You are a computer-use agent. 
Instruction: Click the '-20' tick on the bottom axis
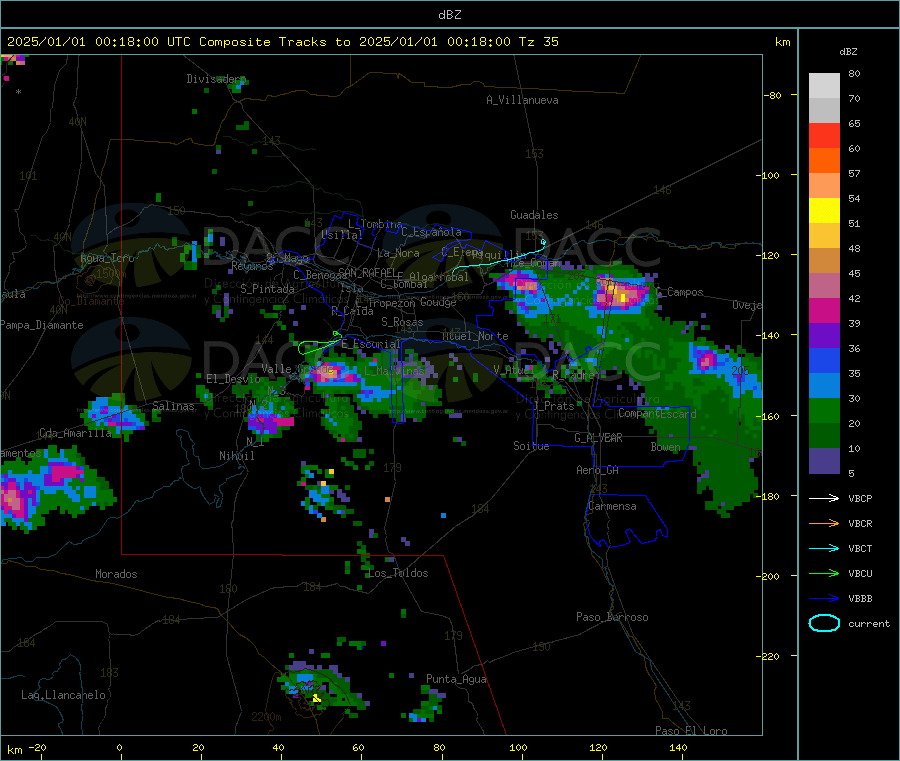point(37,747)
